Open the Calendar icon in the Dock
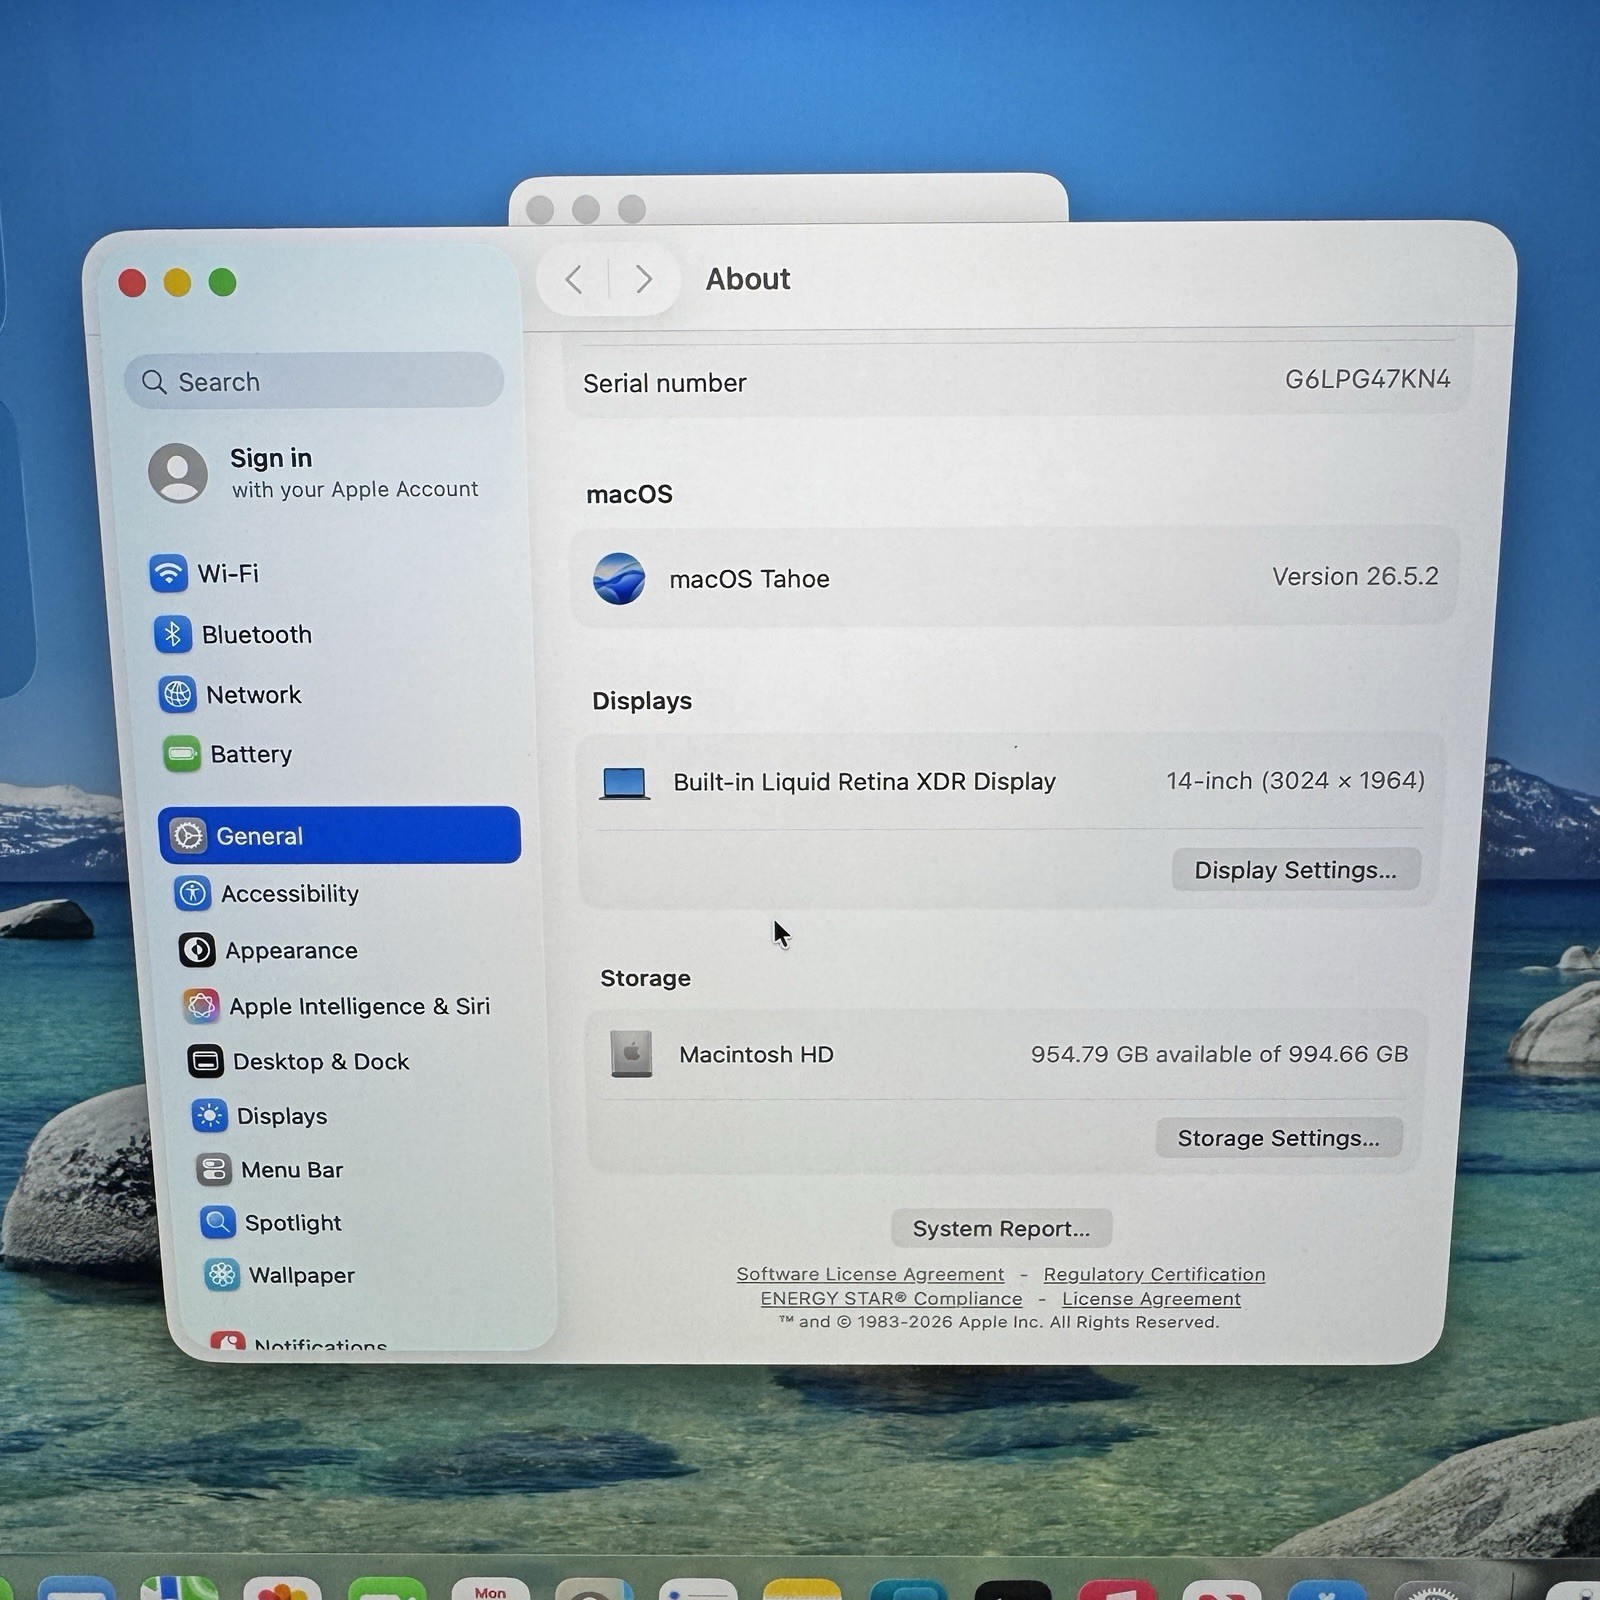This screenshot has width=1600, height=1600. click(x=490, y=1588)
